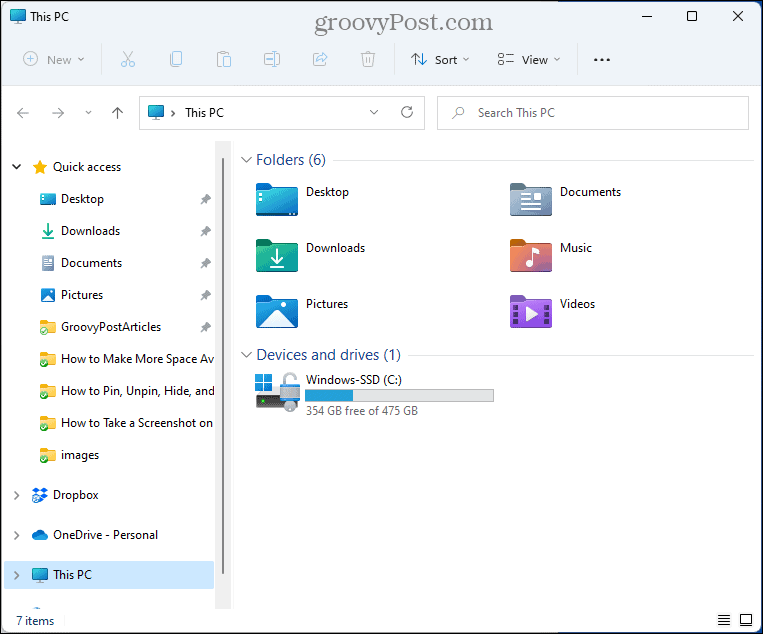Go back with the left arrow
The width and height of the screenshot is (763, 634).
23,113
